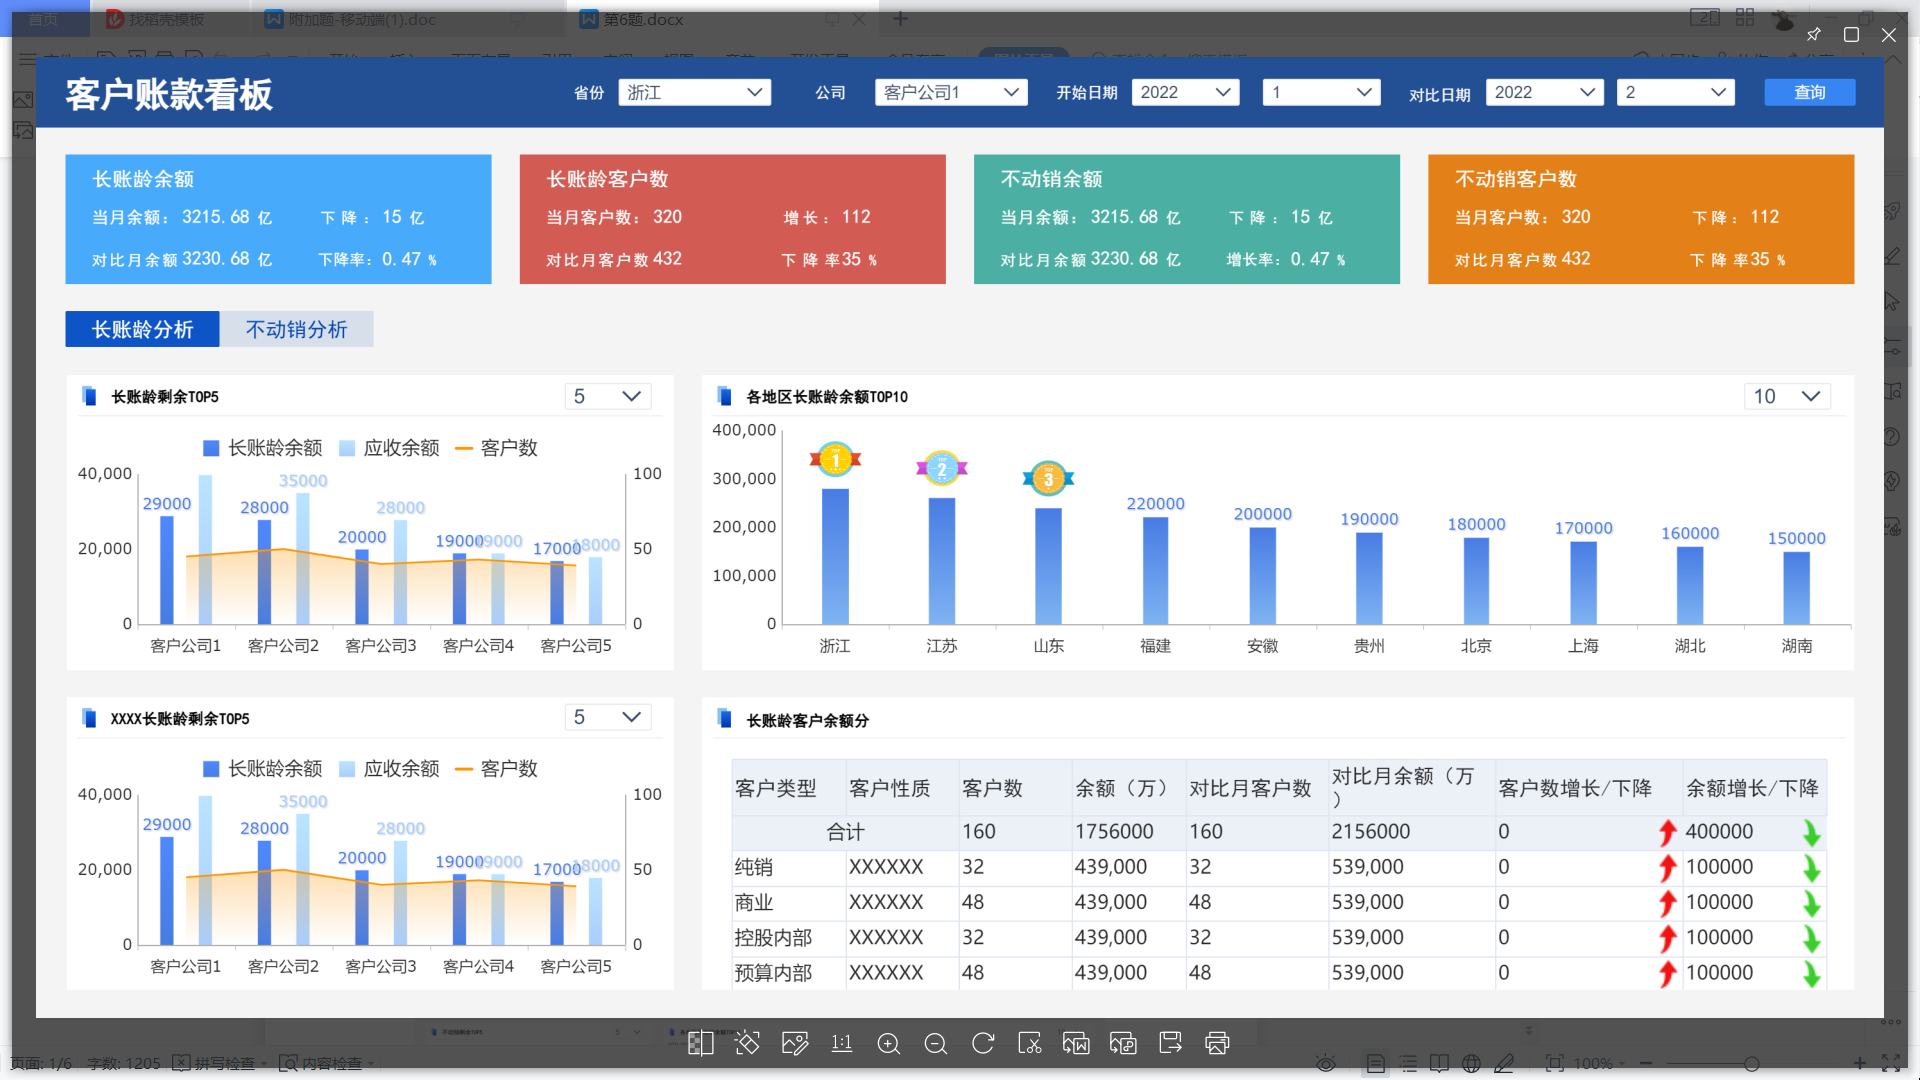Fit page to window icon
This screenshot has height=1080, width=1920.
click(1555, 1064)
